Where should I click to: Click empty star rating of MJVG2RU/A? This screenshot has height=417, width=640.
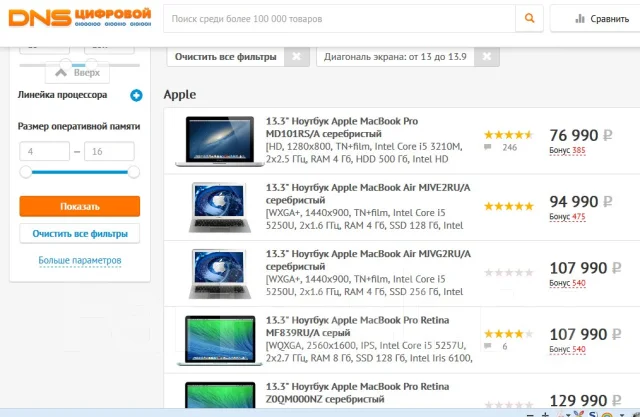509,273
